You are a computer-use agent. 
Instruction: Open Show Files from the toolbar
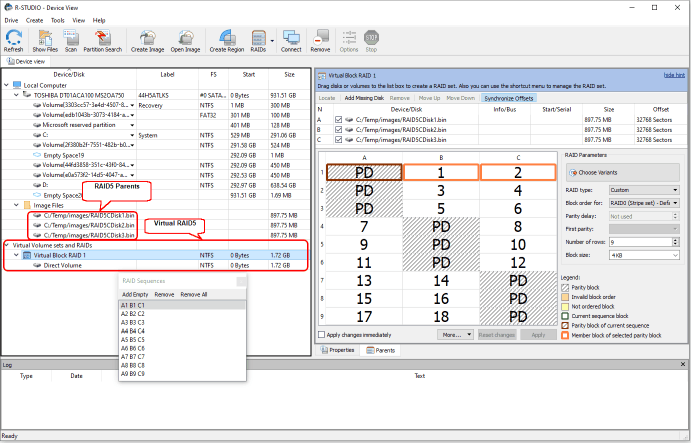[x=45, y=41]
